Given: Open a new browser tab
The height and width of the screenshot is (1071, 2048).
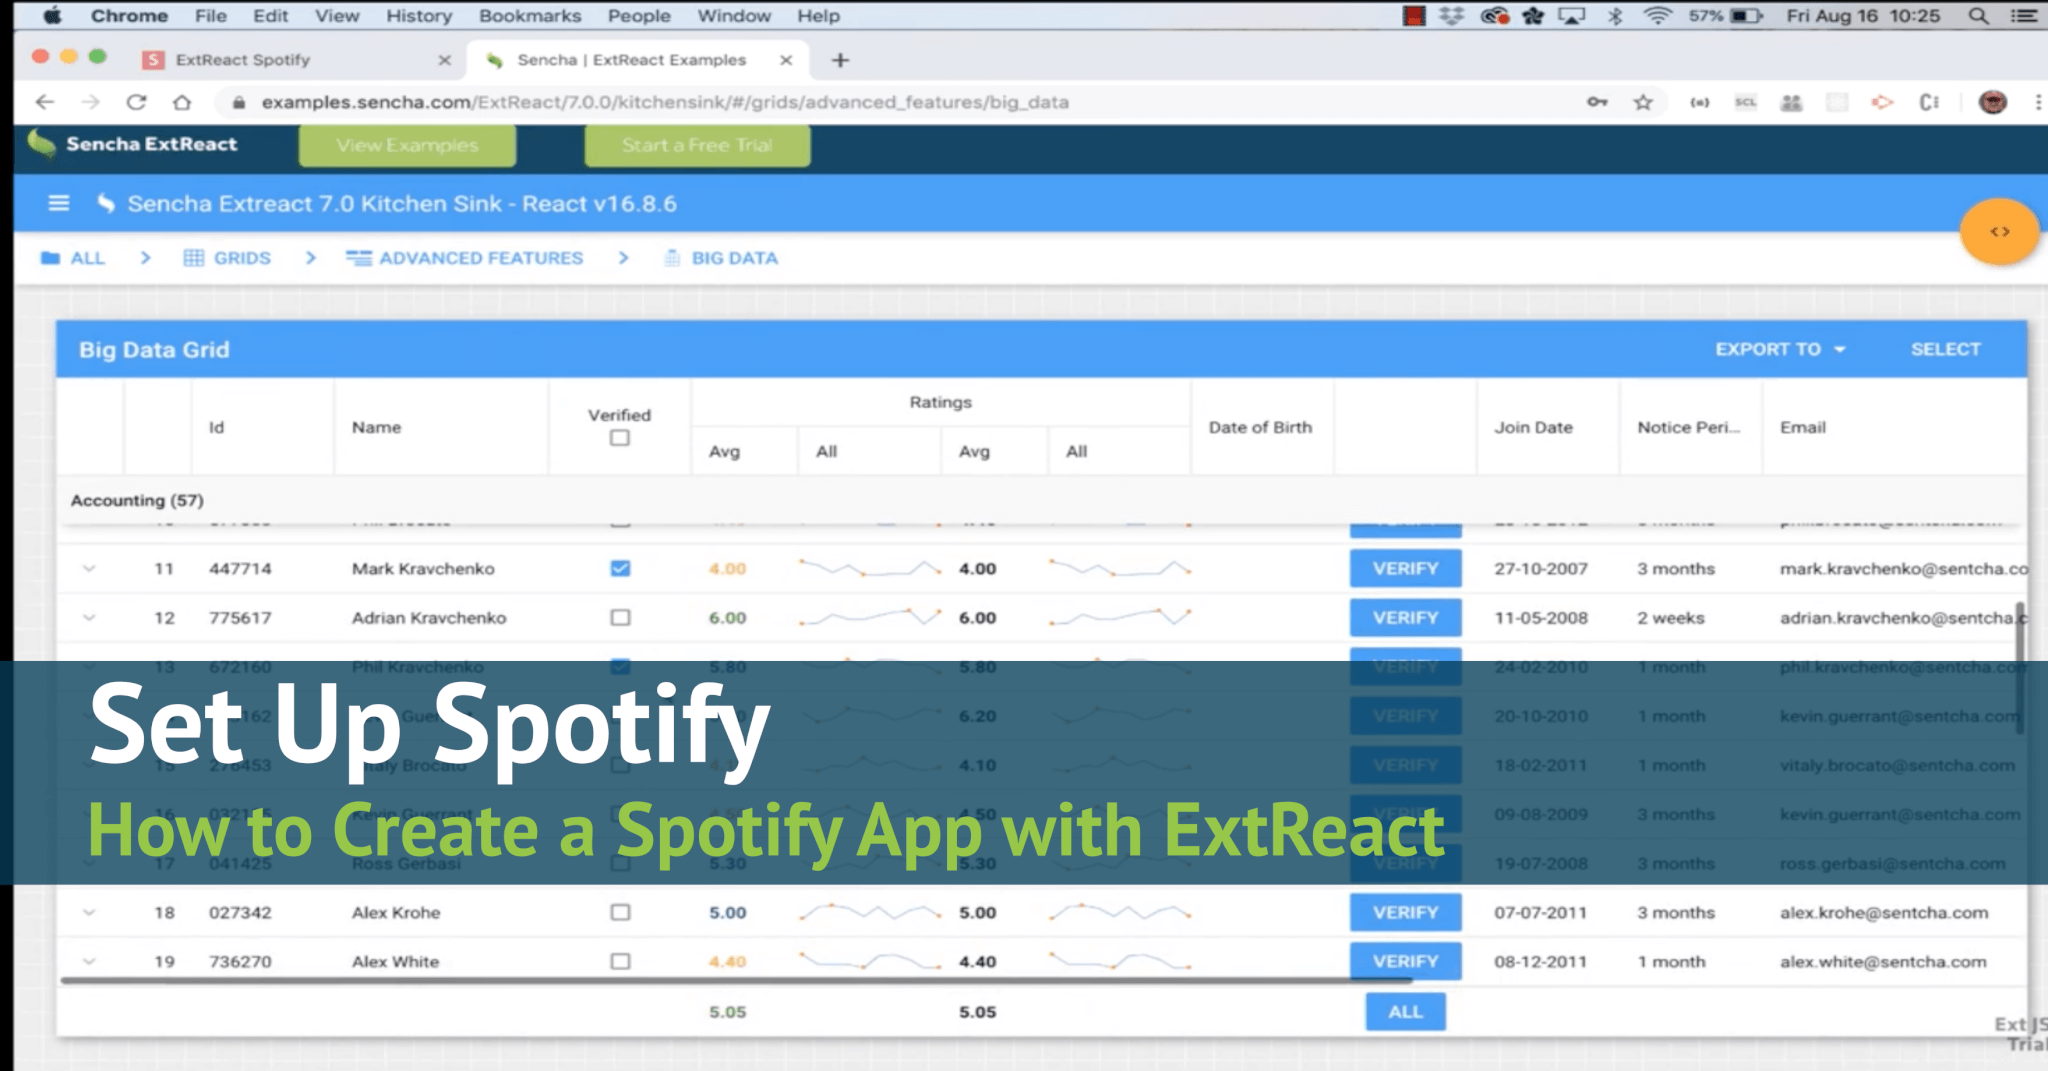Looking at the screenshot, I should (x=840, y=60).
